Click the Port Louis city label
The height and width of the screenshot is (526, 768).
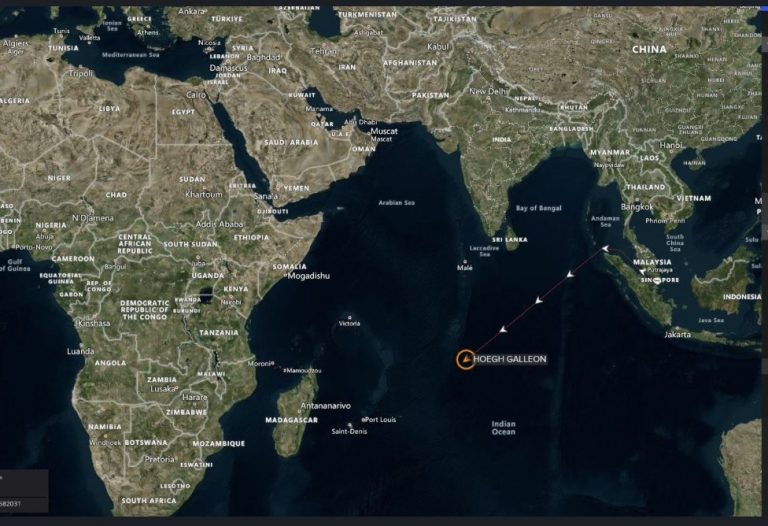pyautogui.click(x=381, y=419)
